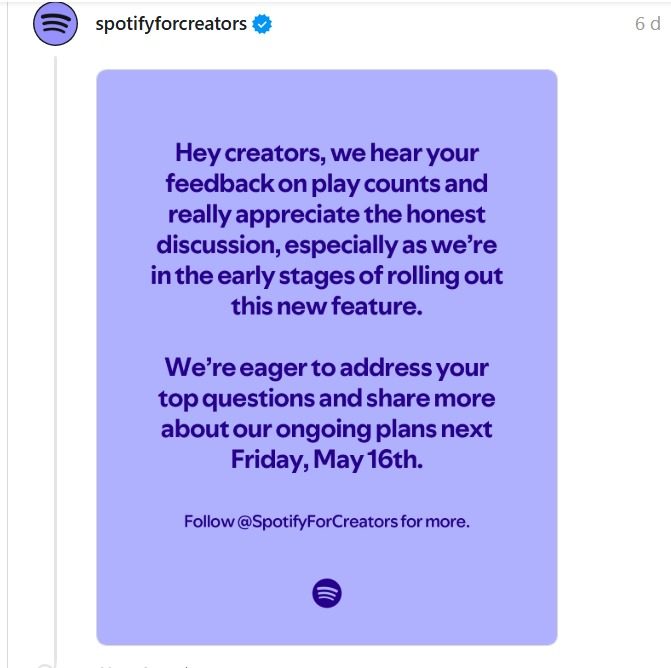Click the "Follow @SpotifyForCreators for more." text

pos(327,522)
